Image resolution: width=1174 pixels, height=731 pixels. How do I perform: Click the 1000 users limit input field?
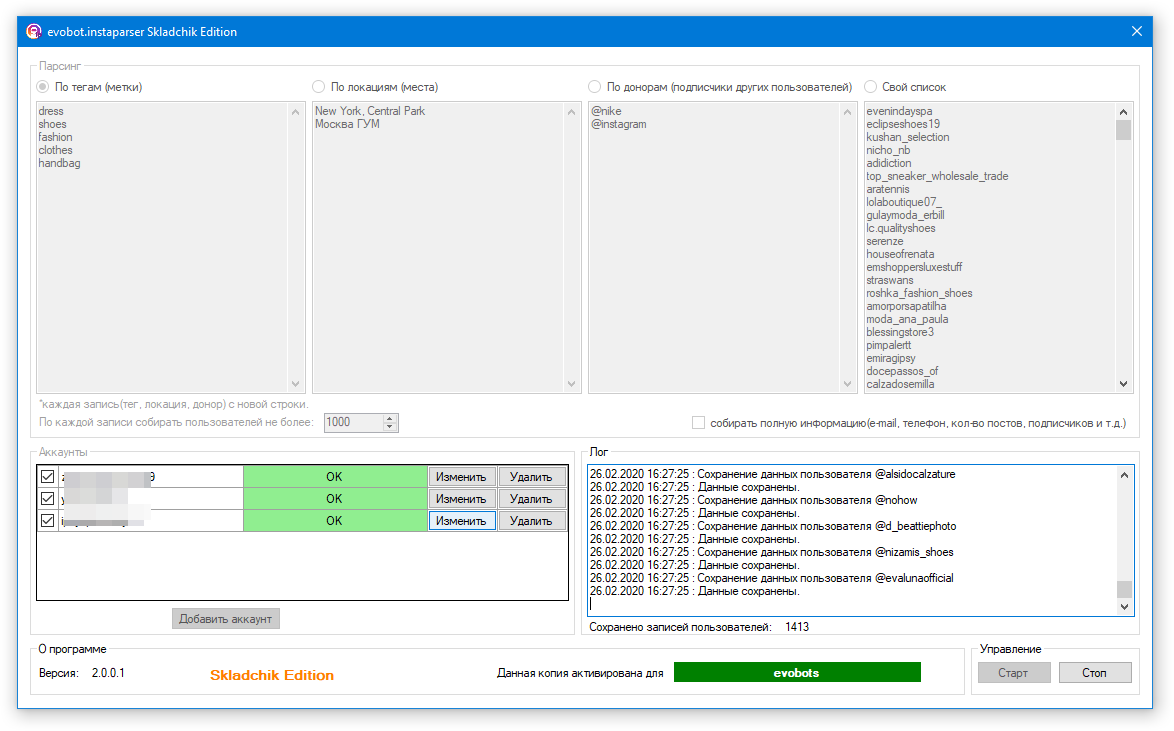(351, 423)
